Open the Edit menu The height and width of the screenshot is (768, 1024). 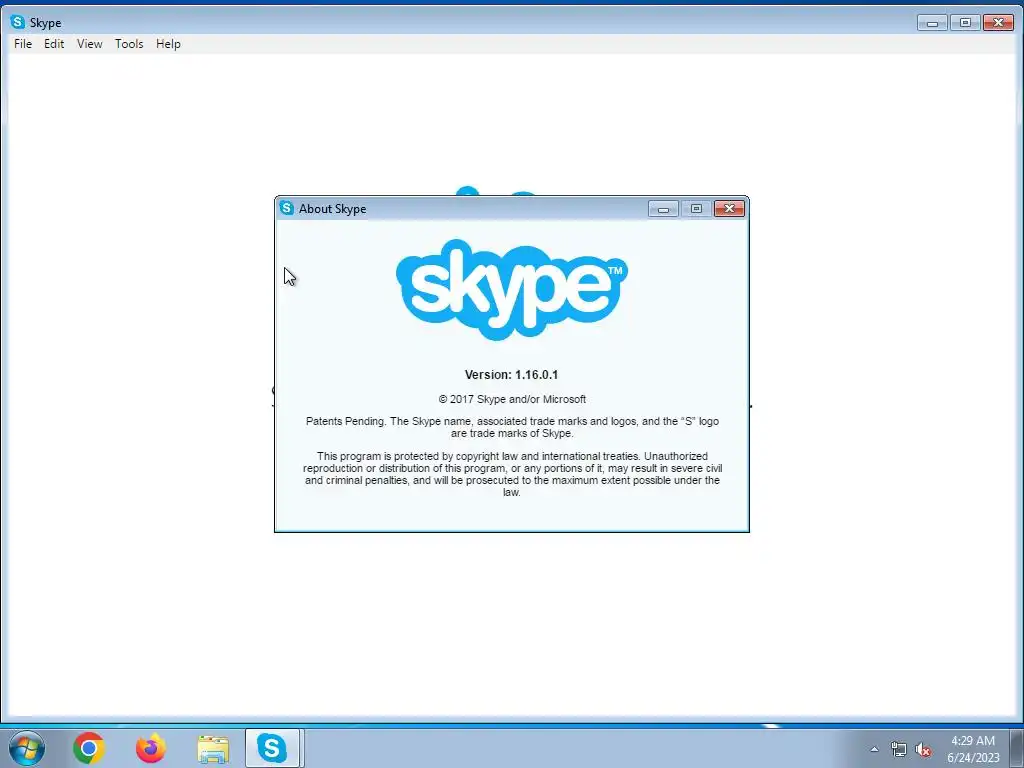click(x=54, y=44)
